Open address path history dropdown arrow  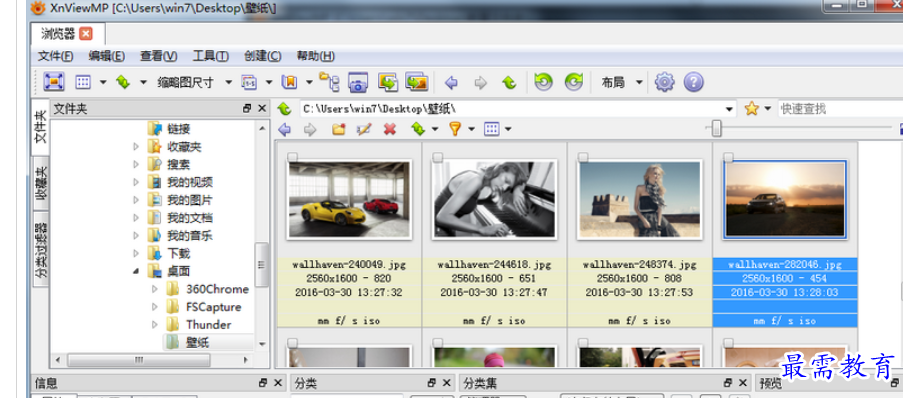tap(730, 109)
